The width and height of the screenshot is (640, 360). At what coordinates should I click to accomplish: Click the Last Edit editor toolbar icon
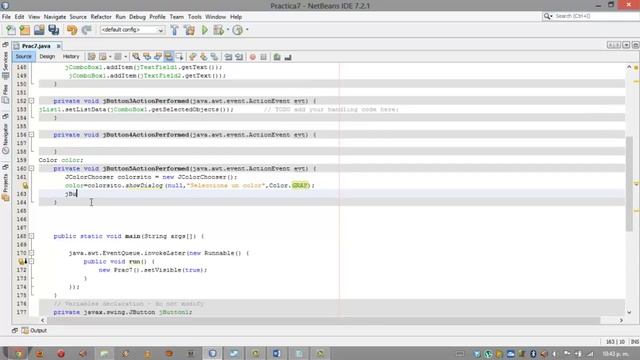point(91,57)
